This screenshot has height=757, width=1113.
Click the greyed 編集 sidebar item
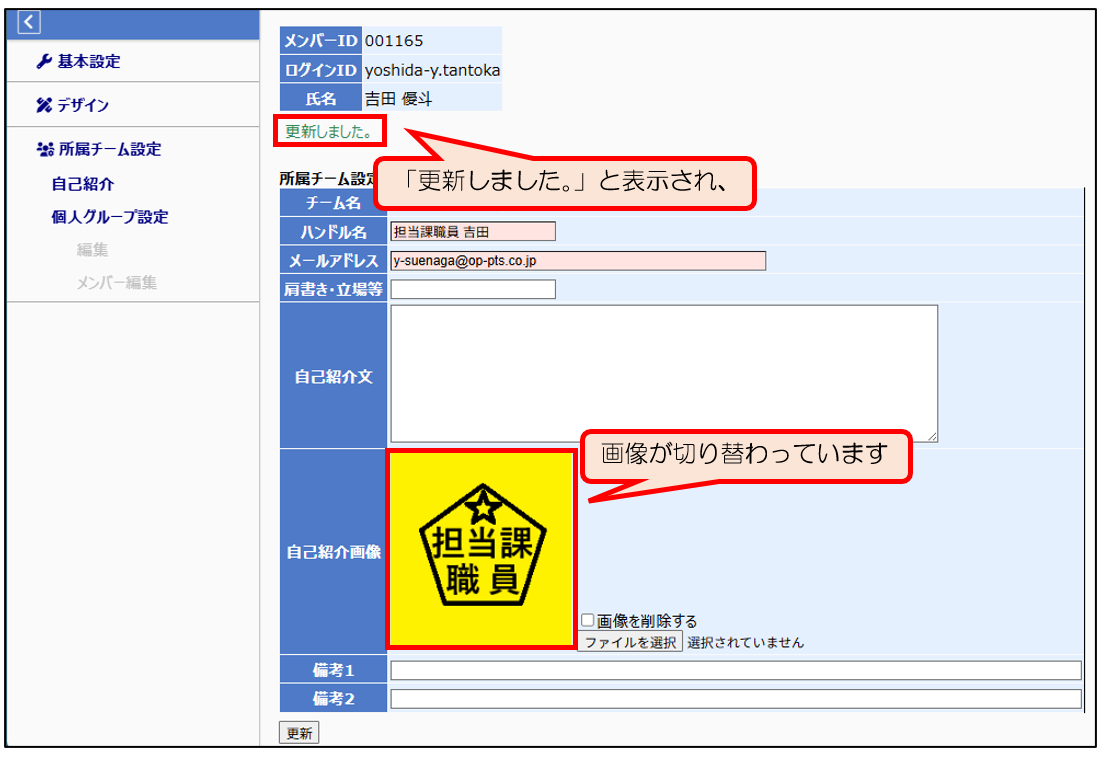click(x=92, y=250)
